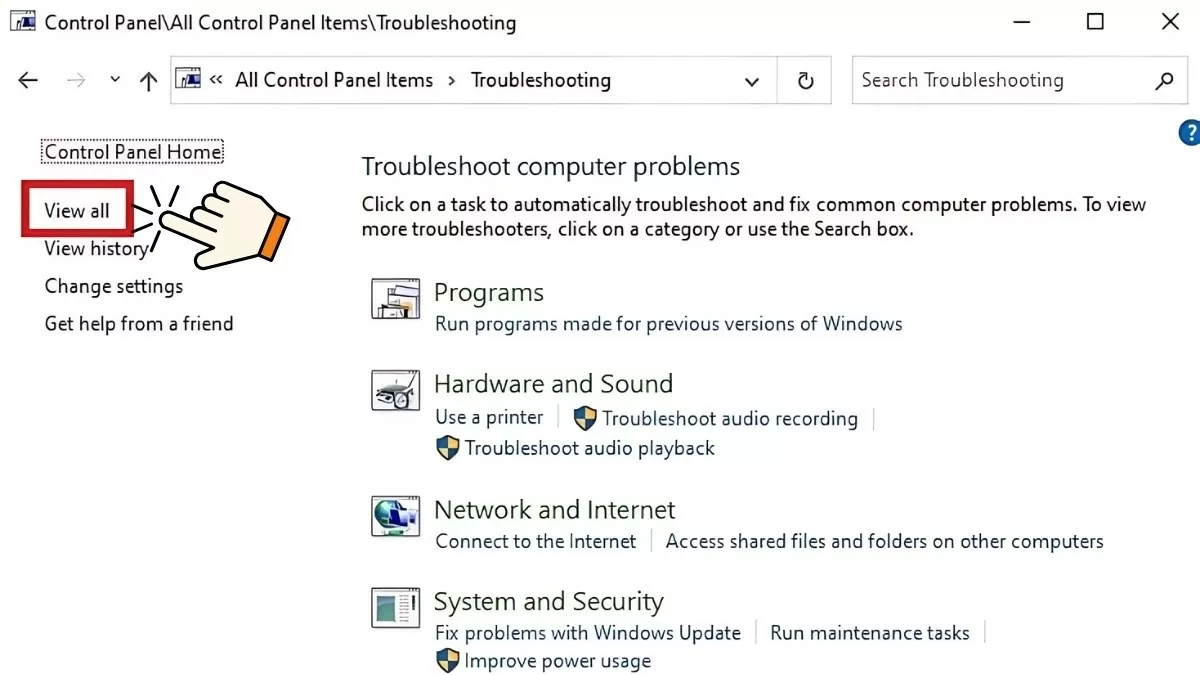The width and height of the screenshot is (1200, 675).
Task: Click the Programs category icon
Action: coord(396,298)
